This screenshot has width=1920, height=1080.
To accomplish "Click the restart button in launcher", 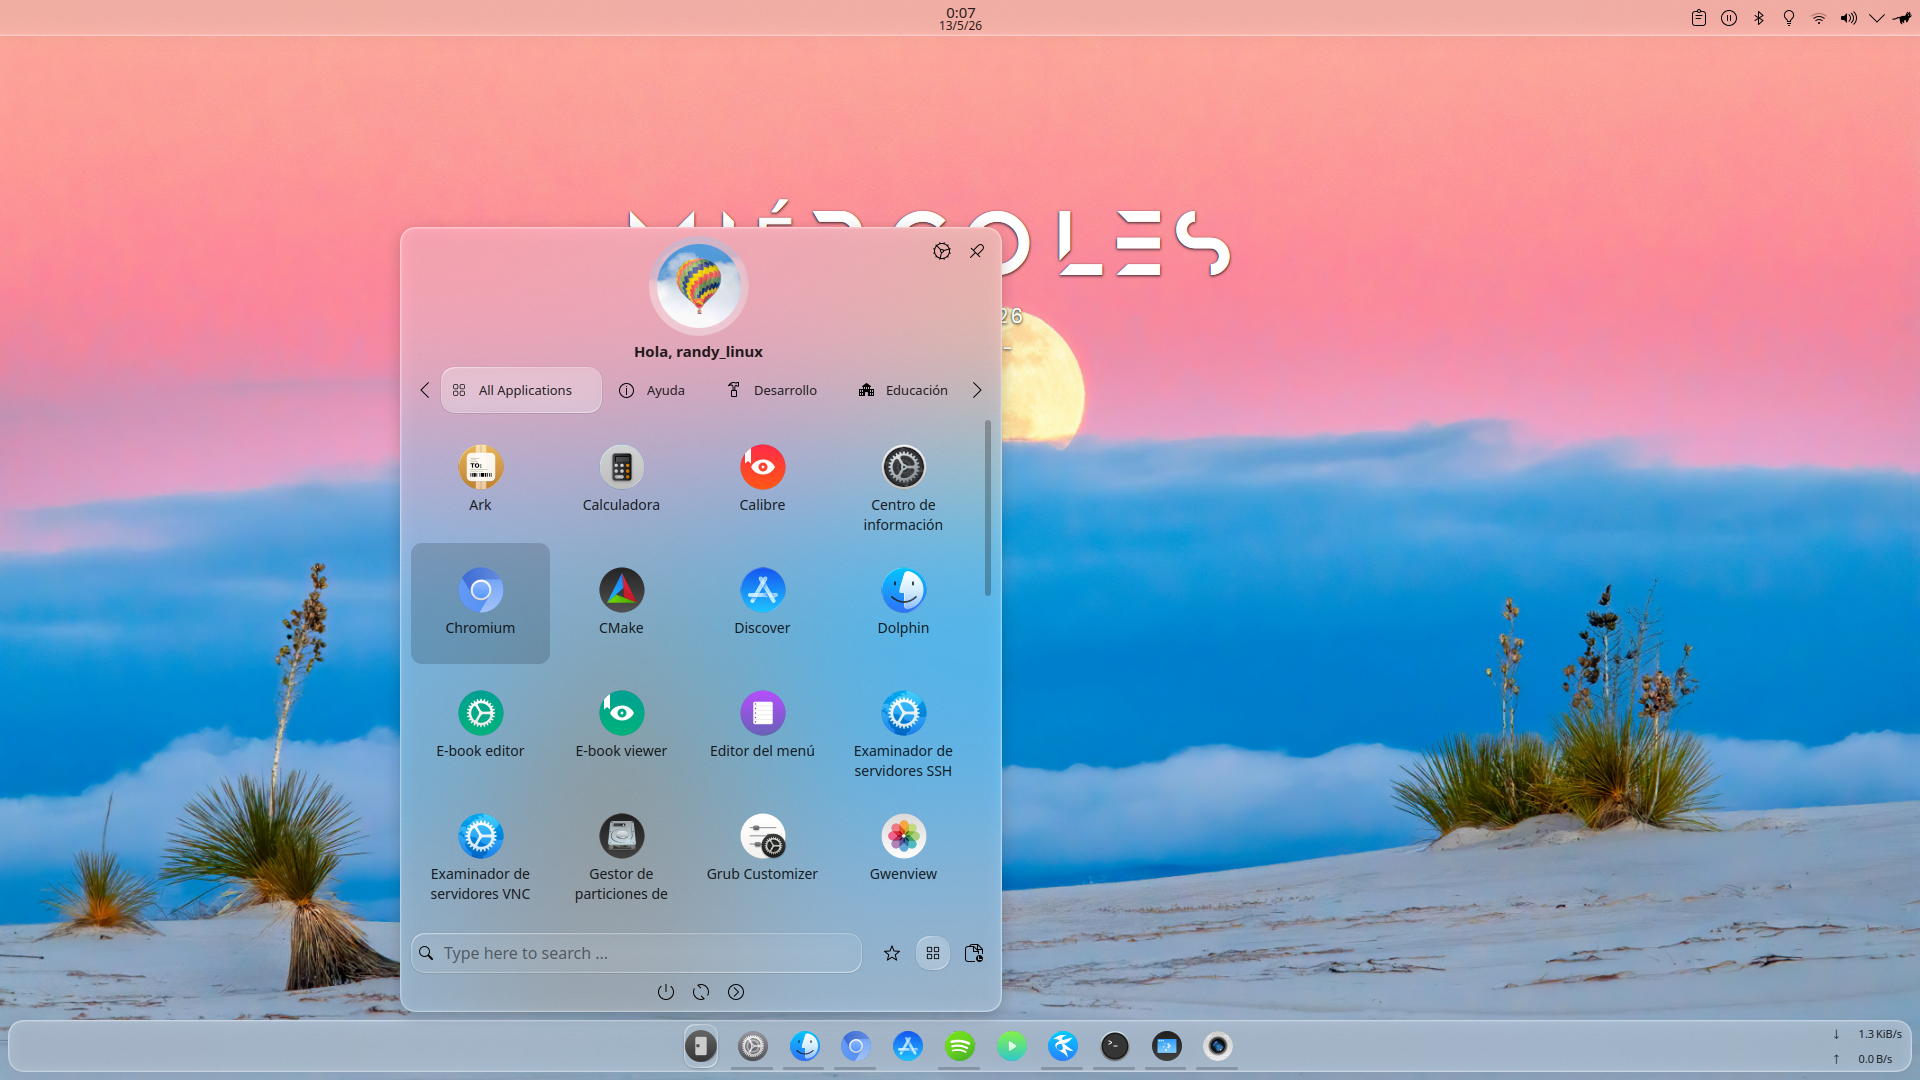I will (x=701, y=992).
